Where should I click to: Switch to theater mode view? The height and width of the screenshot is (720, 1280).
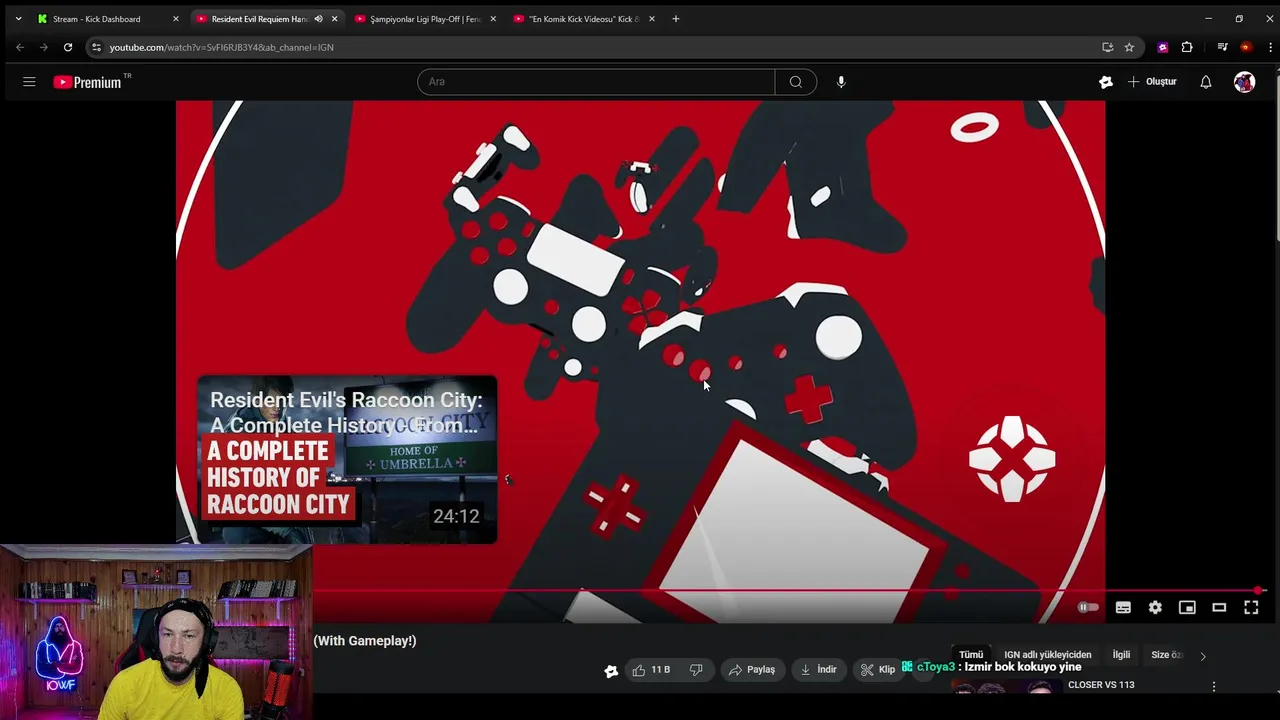click(1219, 607)
